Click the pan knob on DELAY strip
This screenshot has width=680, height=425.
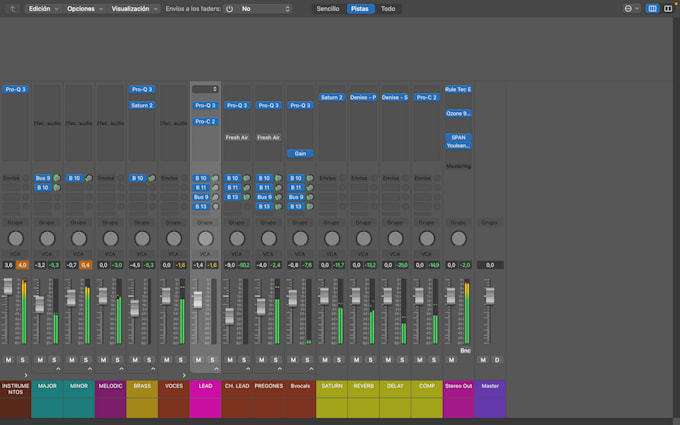point(395,239)
